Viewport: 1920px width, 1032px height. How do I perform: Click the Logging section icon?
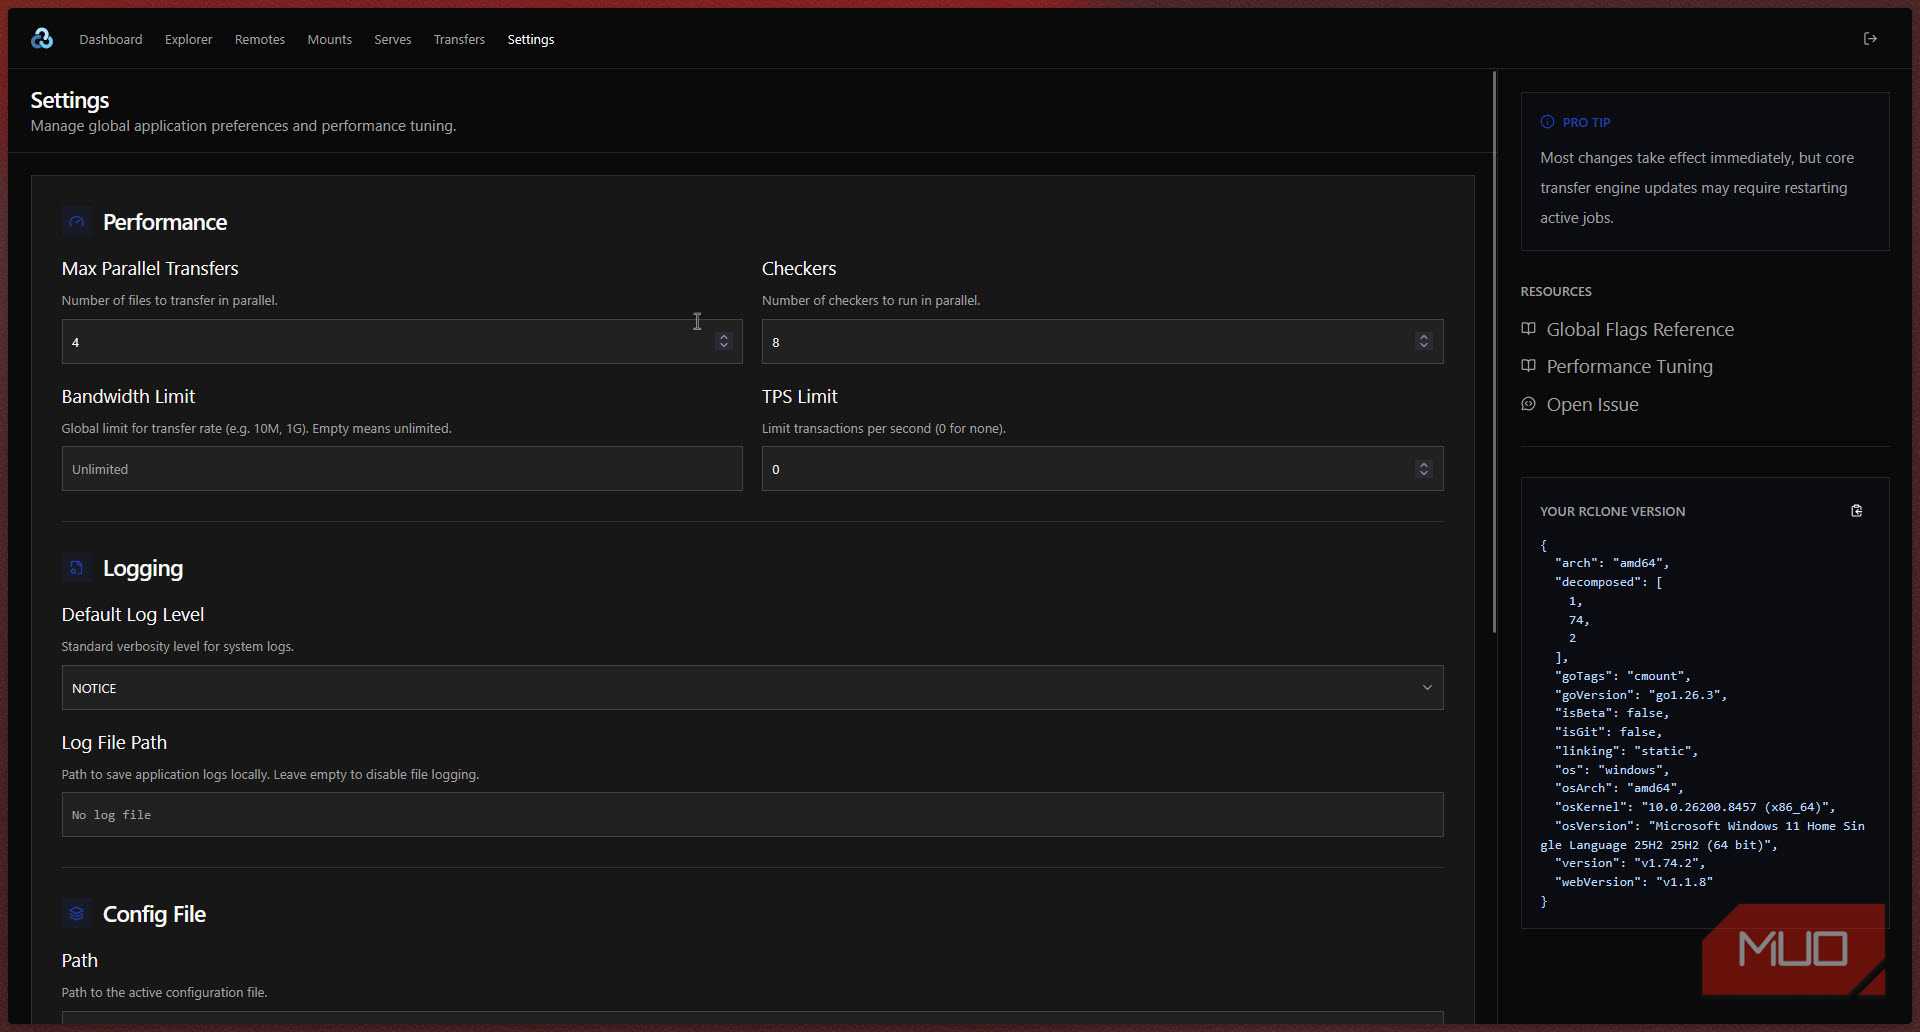tap(77, 568)
